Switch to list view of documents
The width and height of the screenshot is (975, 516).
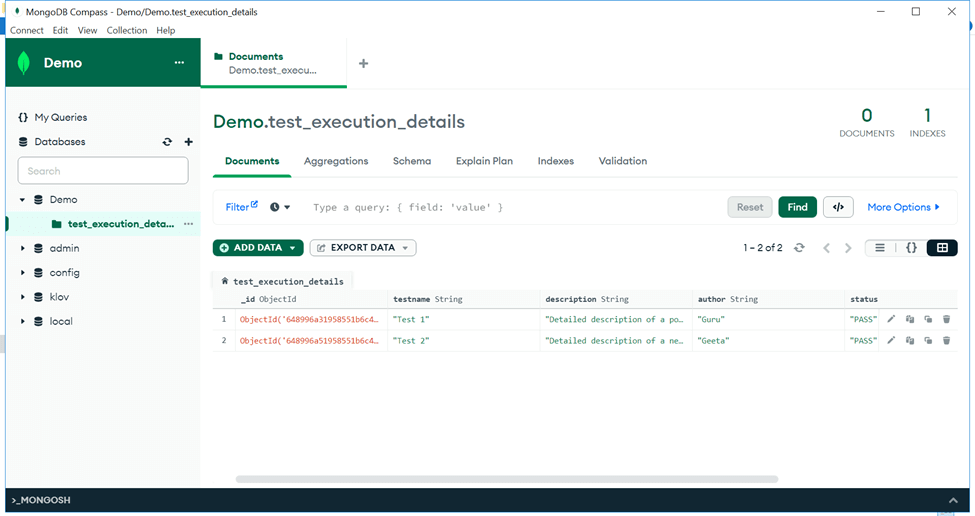(x=880, y=248)
